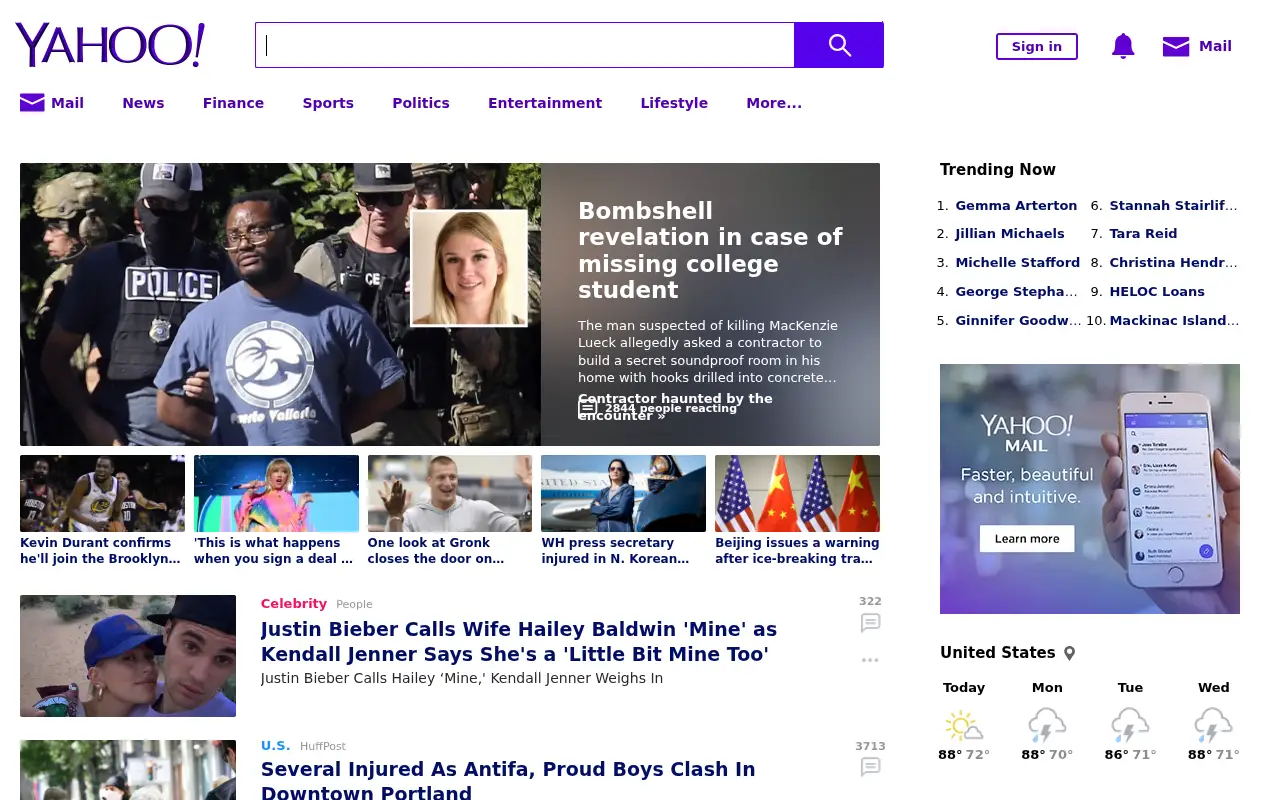Open Mail via header envelope icon
The image size is (1280, 800).
click(1176, 46)
